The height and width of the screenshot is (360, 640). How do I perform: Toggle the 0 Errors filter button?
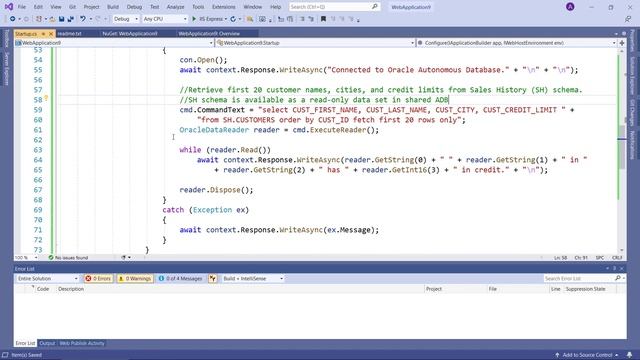[x=98, y=278]
